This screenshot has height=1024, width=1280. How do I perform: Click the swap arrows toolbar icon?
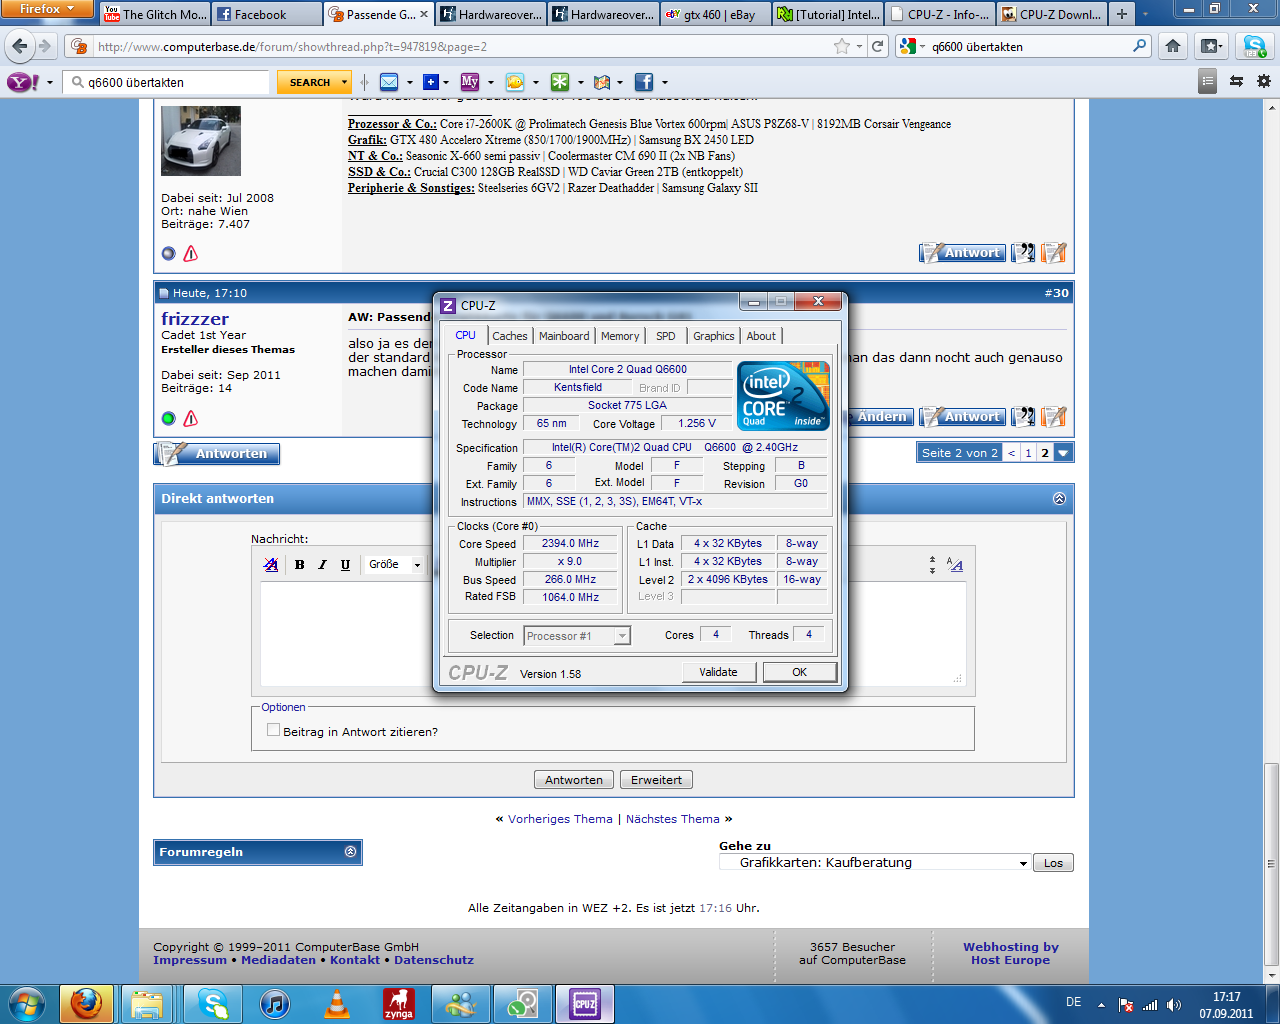pyautogui.click(x=1237, y=82)
